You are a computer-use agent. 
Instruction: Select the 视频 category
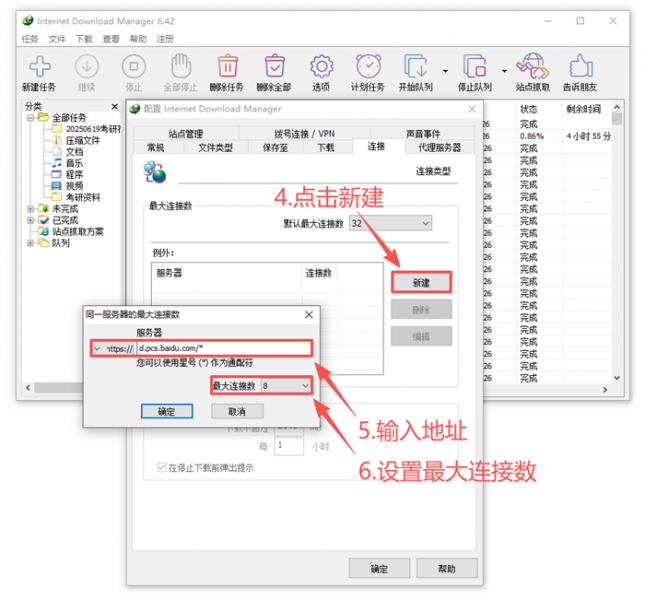(x=74, y=186)
